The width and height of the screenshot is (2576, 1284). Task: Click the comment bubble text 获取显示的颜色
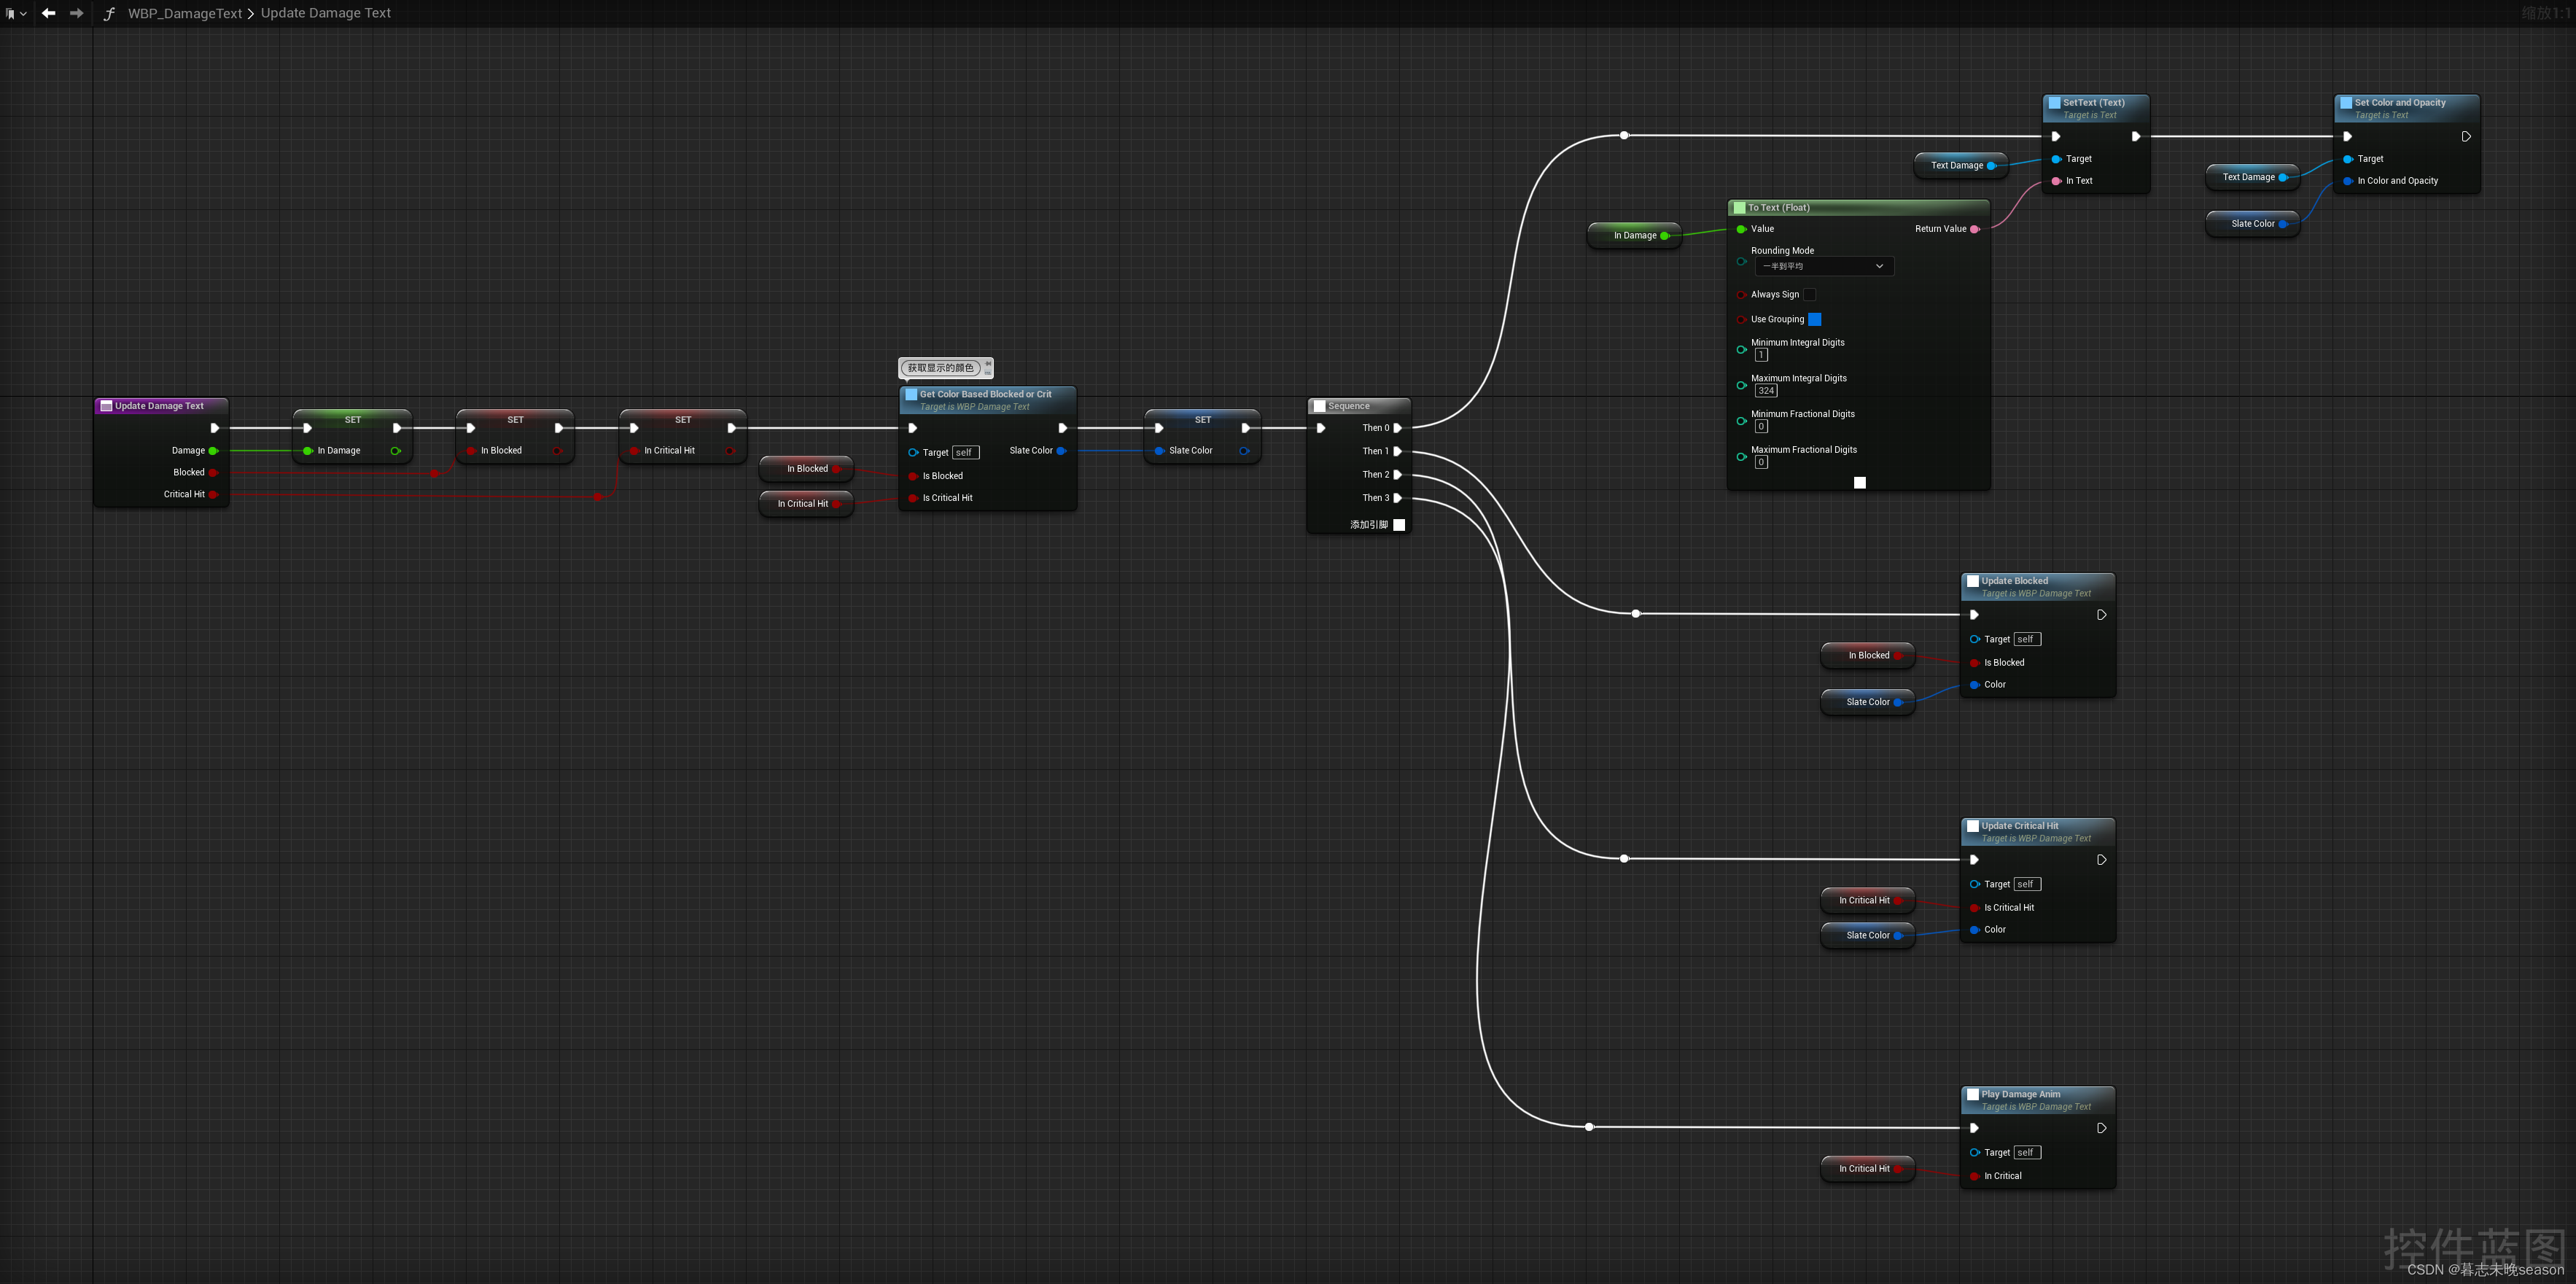[x=940, y=368]
